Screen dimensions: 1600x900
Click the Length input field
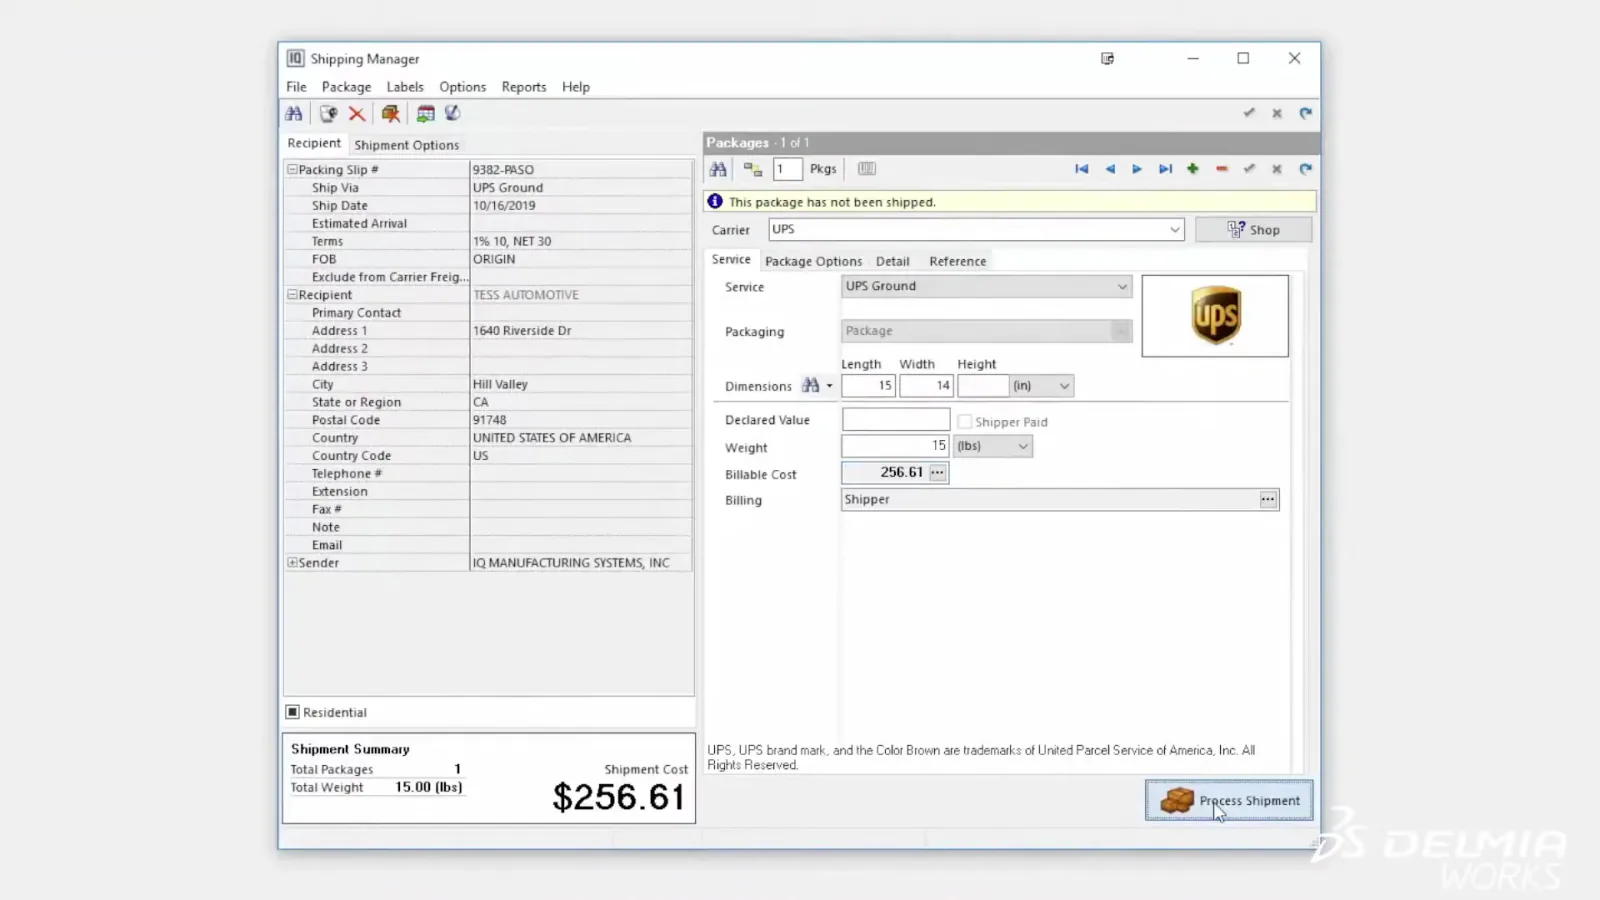click(x=868, y=385)
